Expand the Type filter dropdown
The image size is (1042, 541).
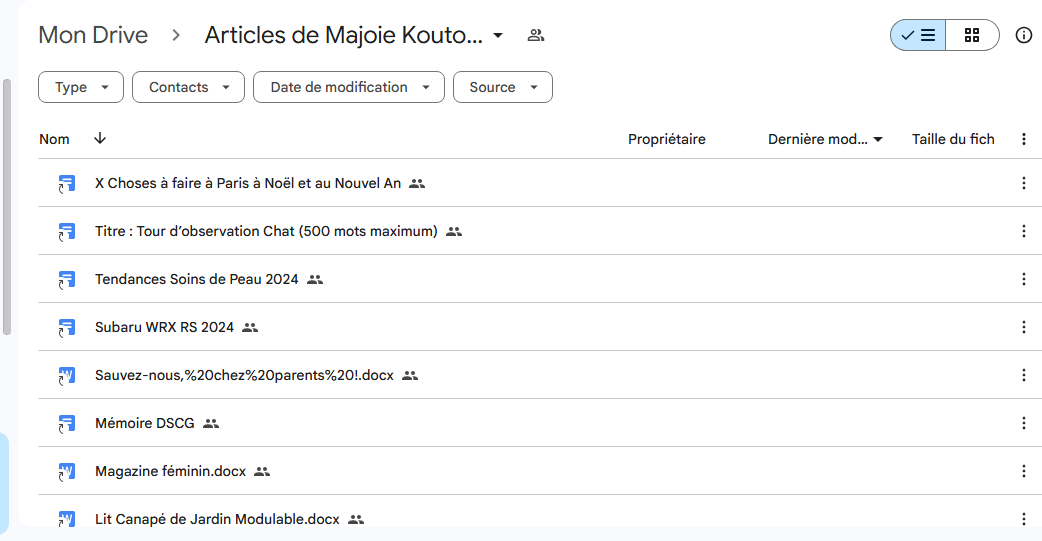(81, 87)
